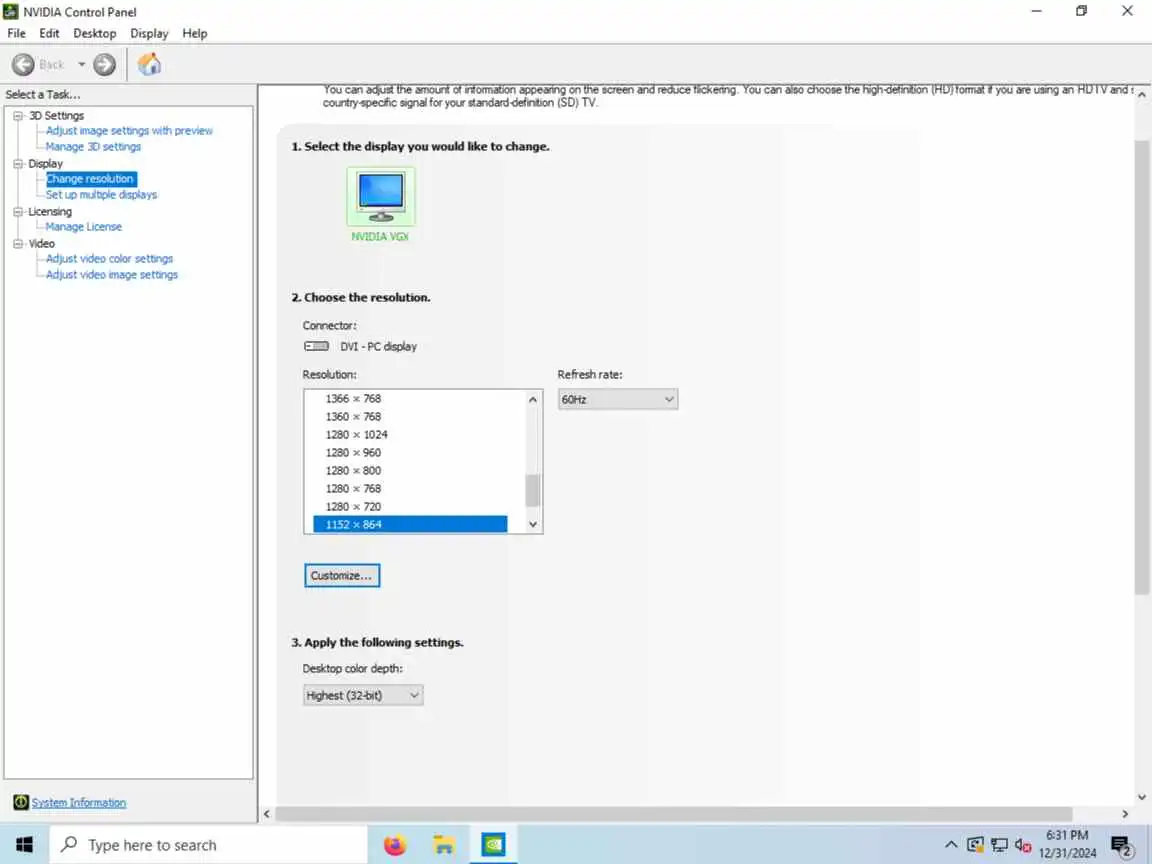Open the notification center icon
Viewport: 1152px width, 864px height.
click(x=1122, y=846)
